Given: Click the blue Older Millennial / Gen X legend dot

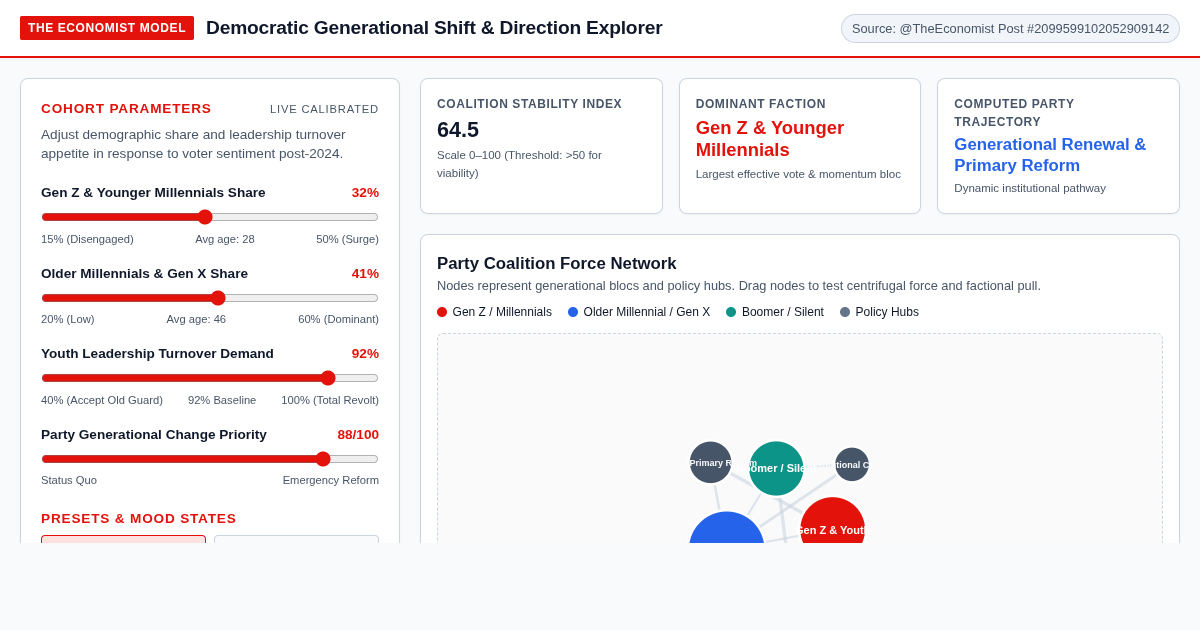Looking at the screenshot, I should [573, 312].
